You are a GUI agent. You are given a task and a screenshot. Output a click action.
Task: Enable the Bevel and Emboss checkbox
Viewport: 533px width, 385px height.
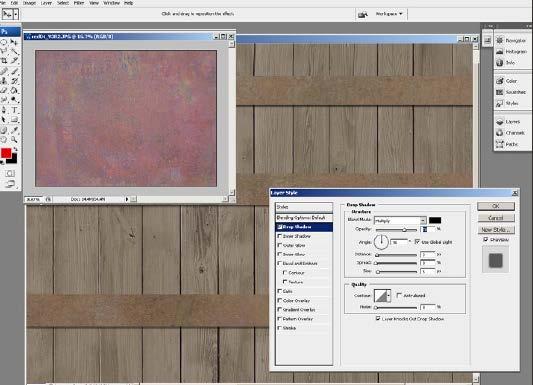pos(279,263)
